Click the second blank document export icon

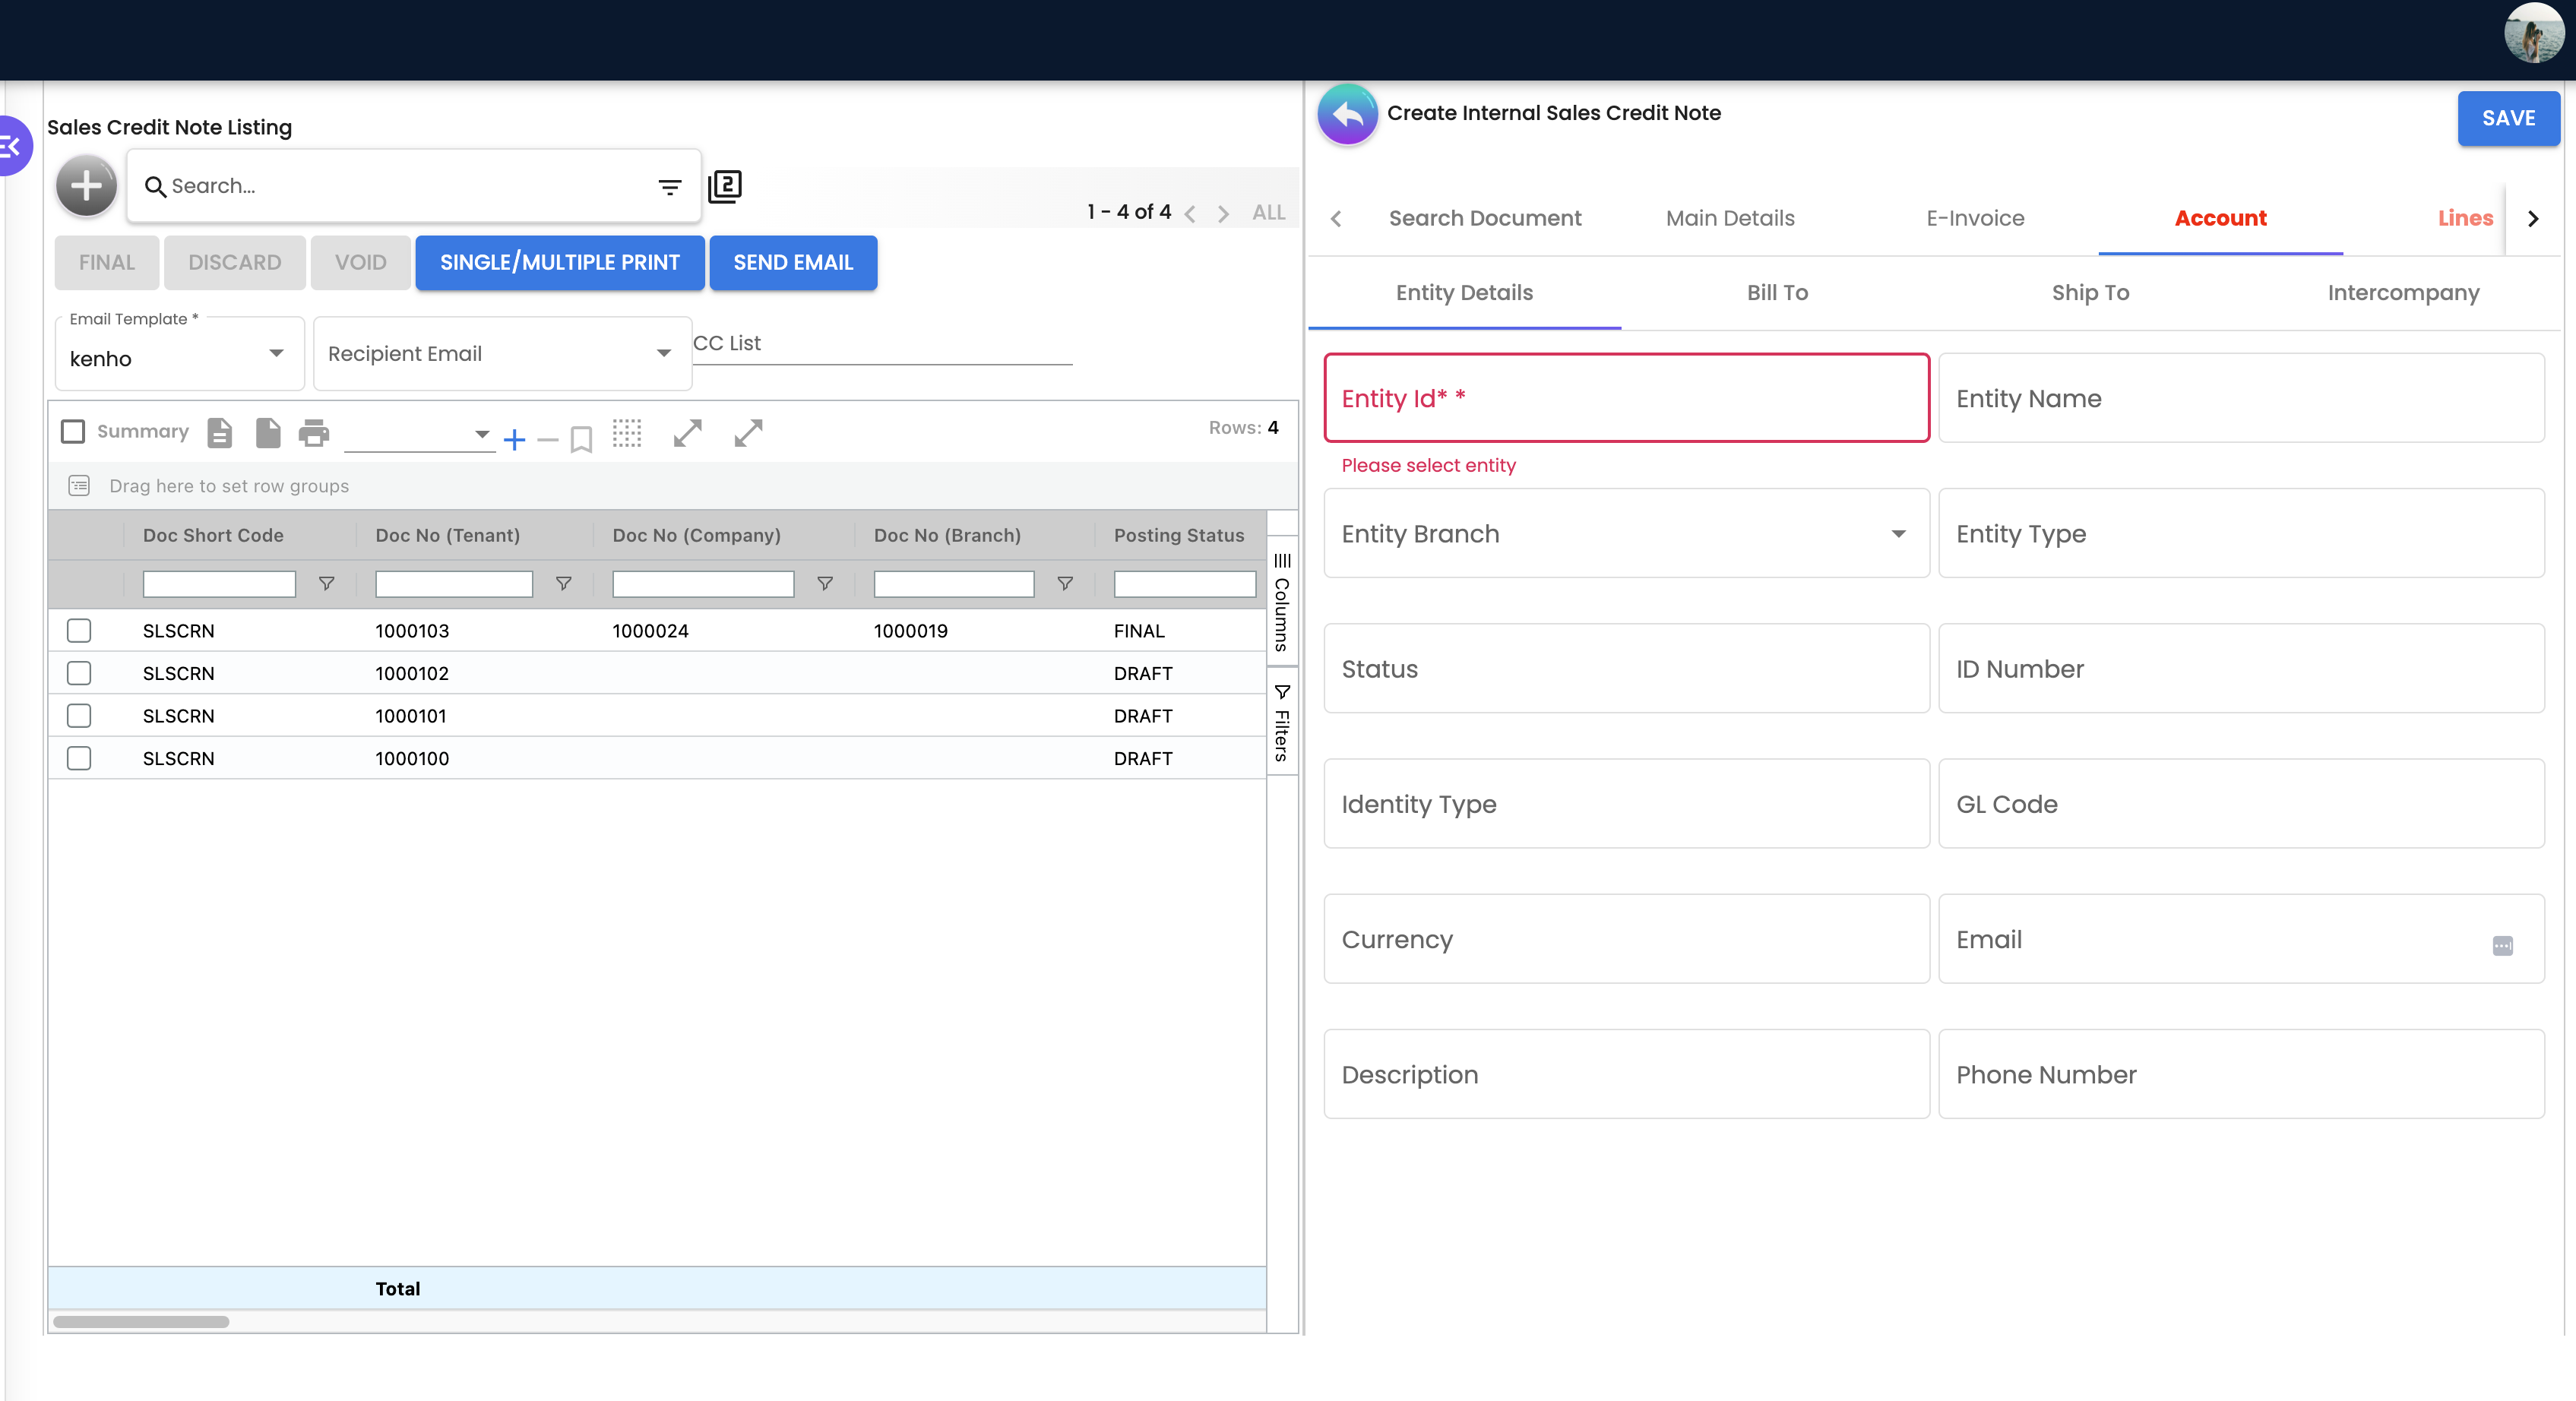tap(268, 432)
